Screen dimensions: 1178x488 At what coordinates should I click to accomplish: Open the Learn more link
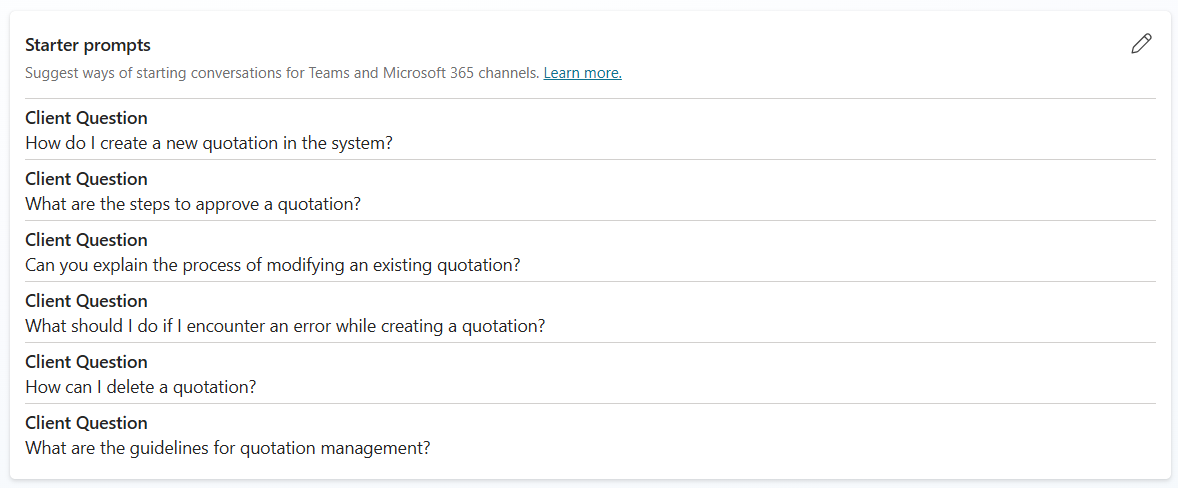pyautogui.click(x=582, y=74)
